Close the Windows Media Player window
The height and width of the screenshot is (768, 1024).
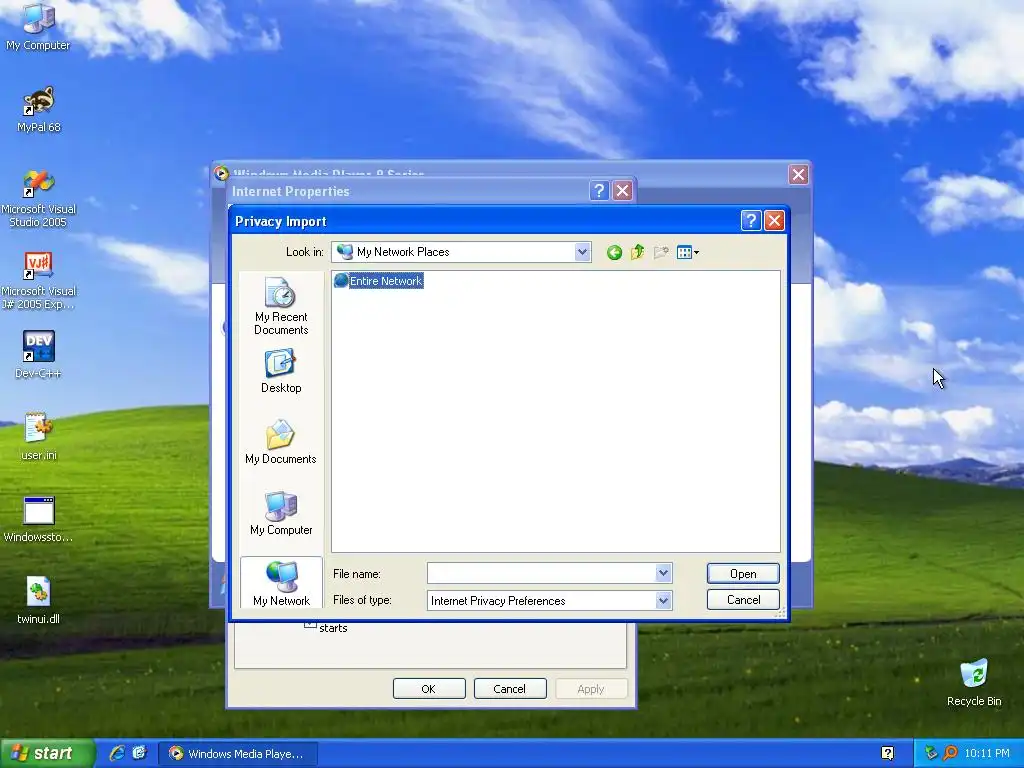(x=798, y=174)
